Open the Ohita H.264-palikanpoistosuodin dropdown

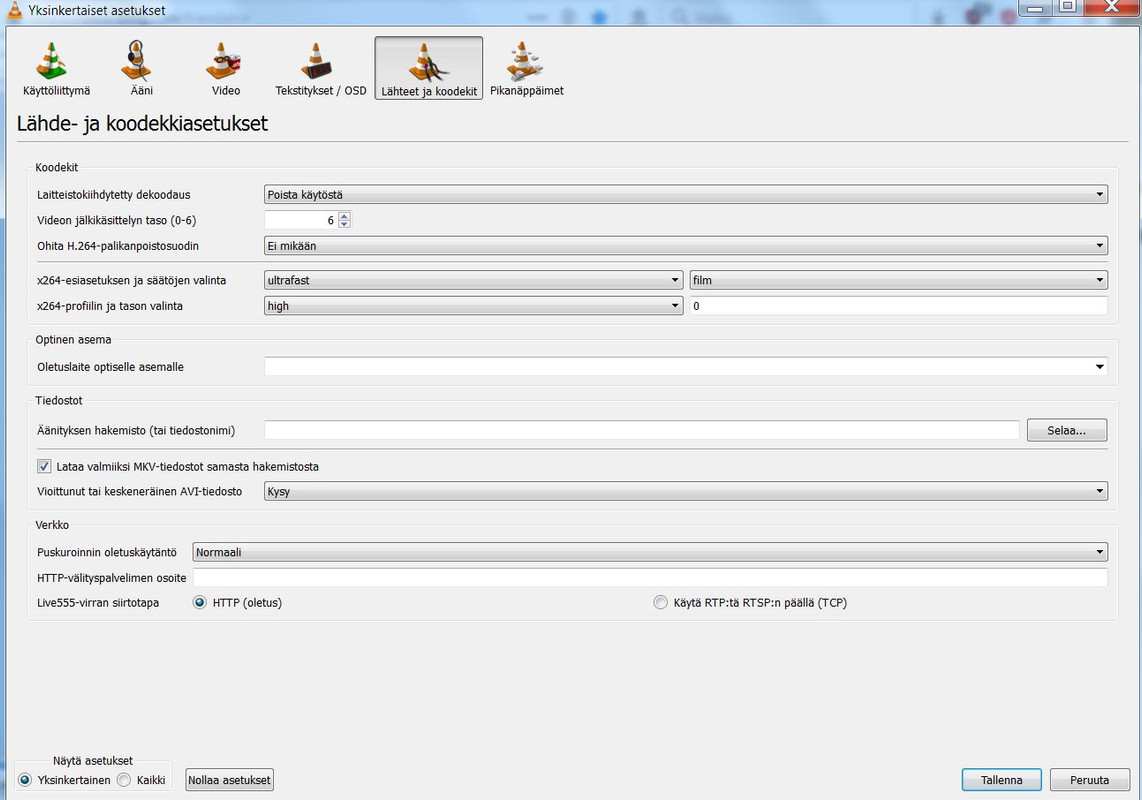tap(685, 246)
